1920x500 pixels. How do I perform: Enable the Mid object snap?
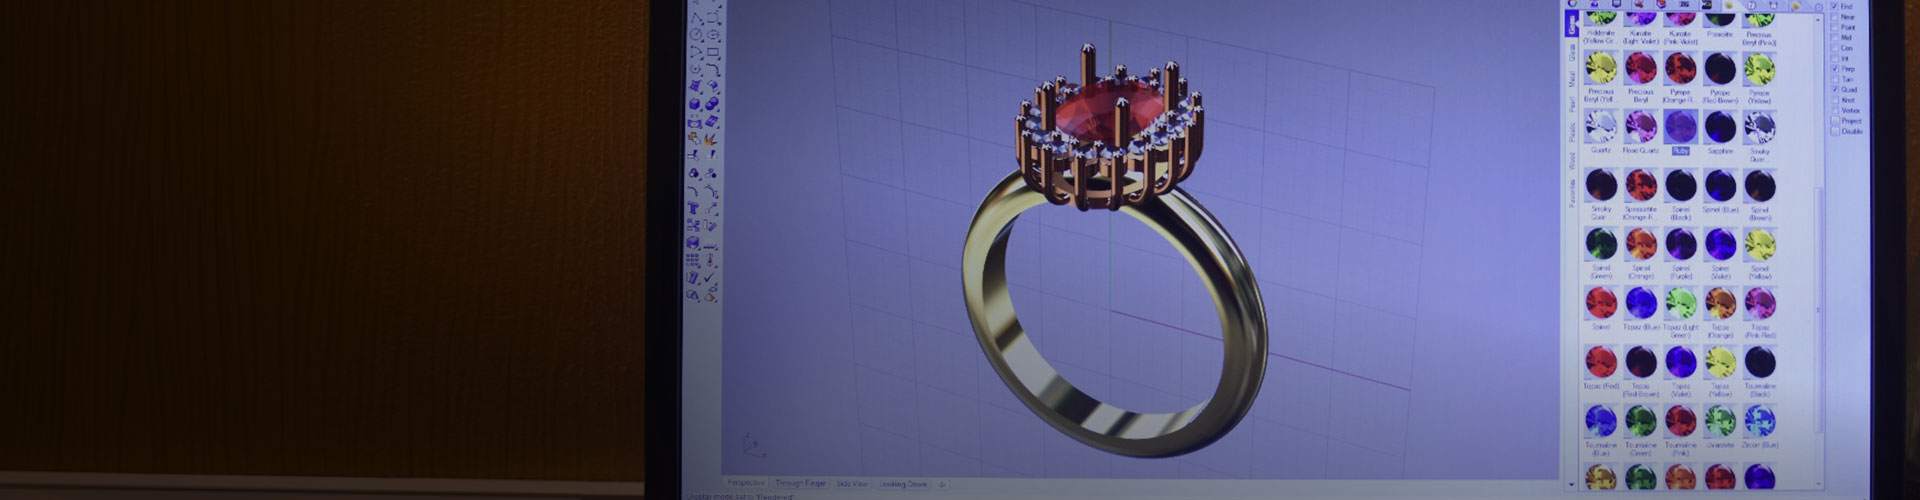click(x=1834, y=37)
